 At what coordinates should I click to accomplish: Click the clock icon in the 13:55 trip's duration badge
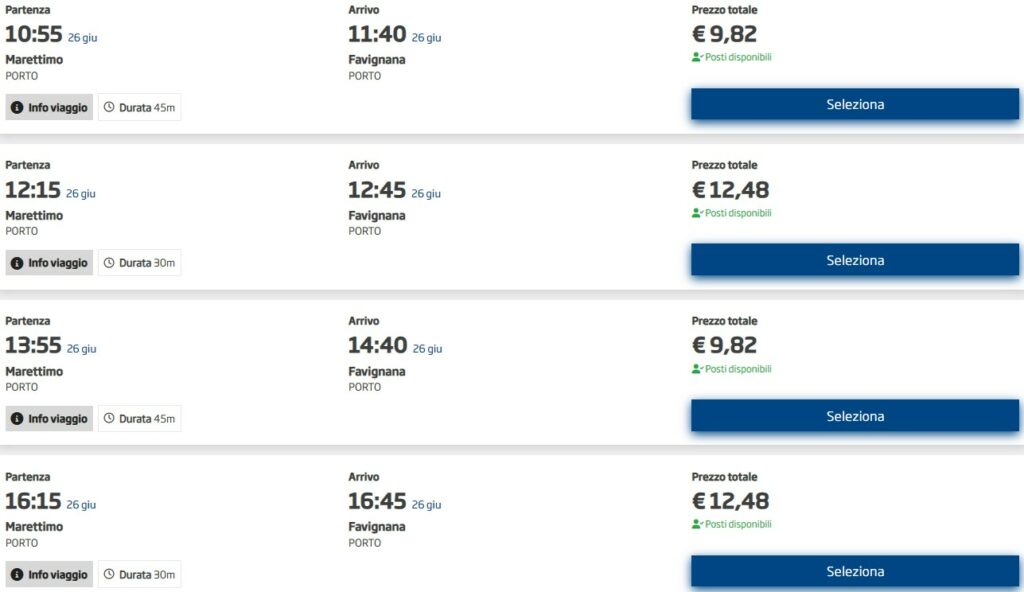[109, 418]
